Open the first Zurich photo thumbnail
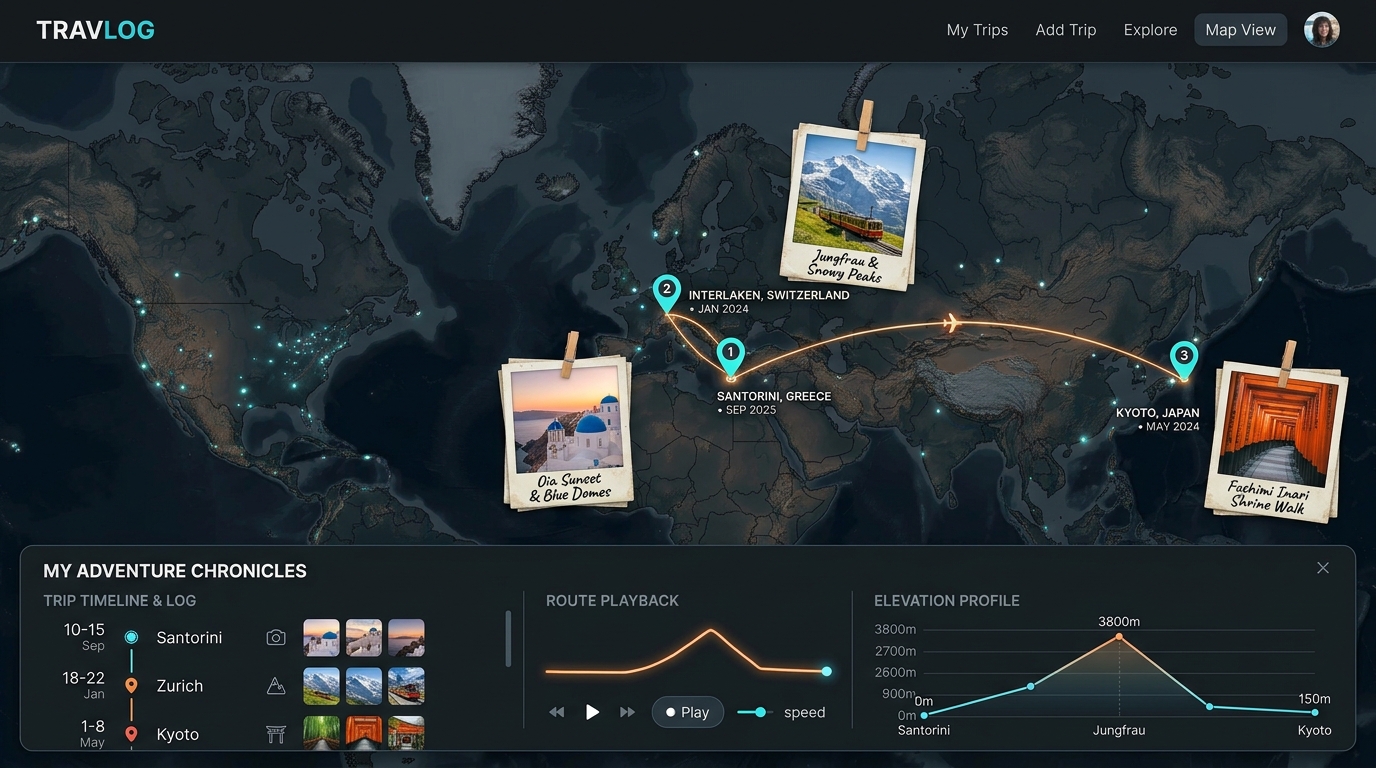 coord(321,686)
